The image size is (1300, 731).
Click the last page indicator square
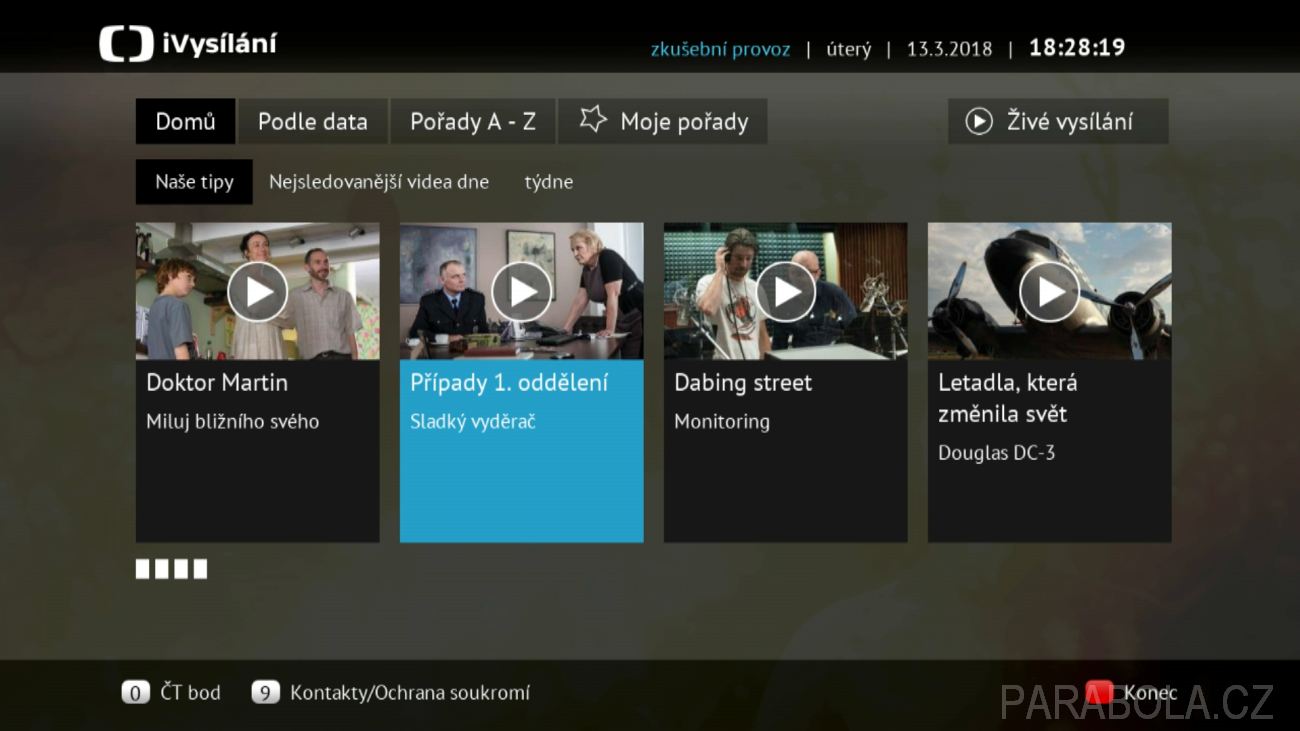[x=200, y=569]
